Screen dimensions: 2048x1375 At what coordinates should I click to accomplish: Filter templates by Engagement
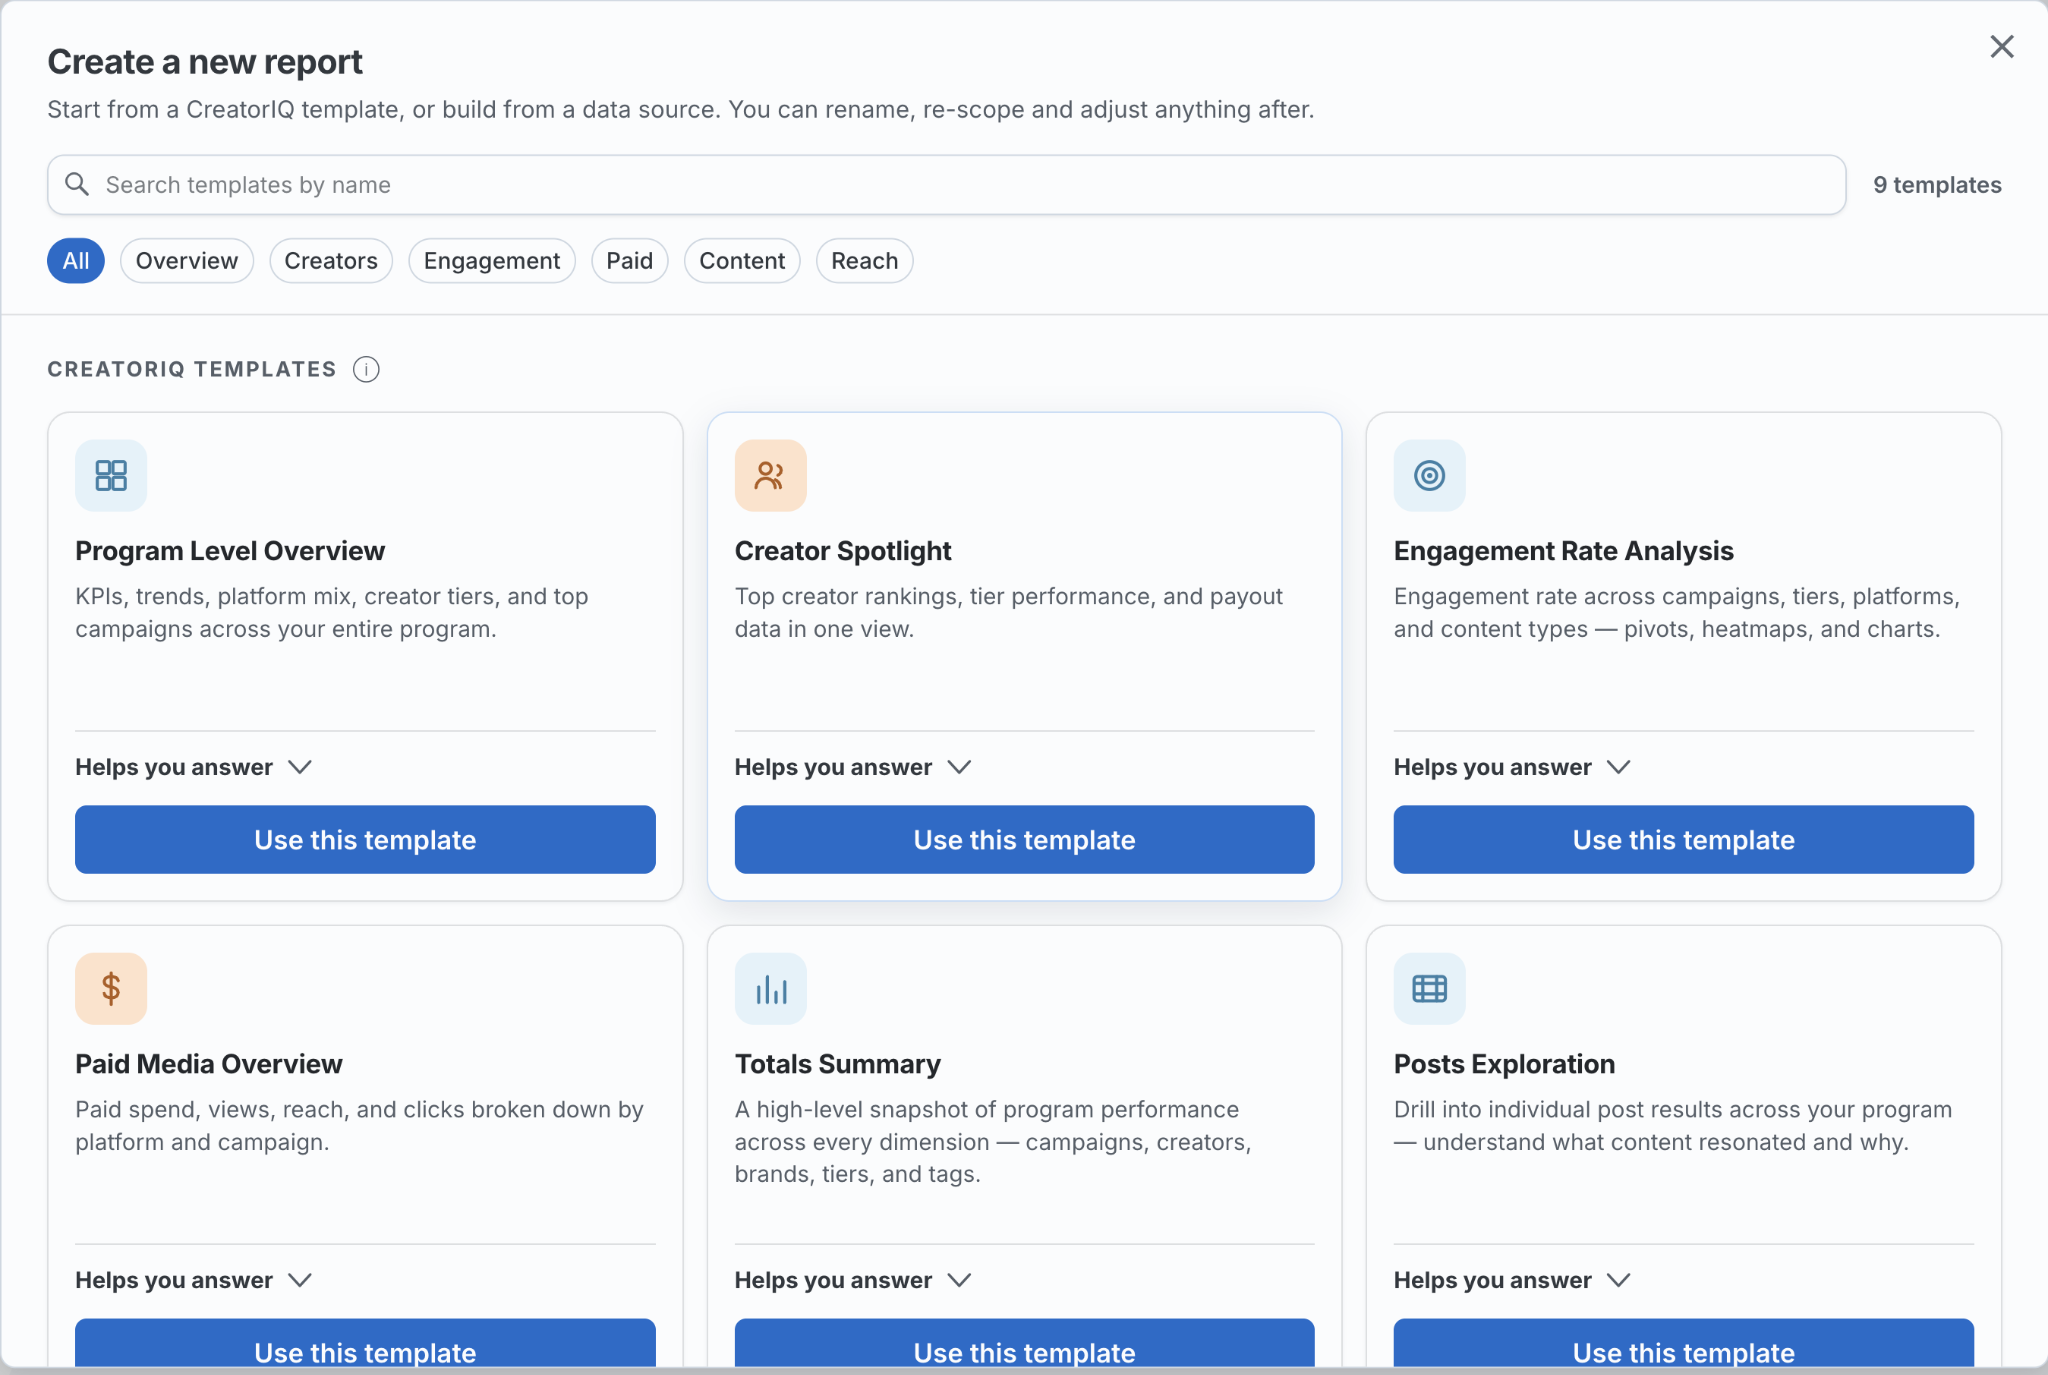(x=492, y=260)
